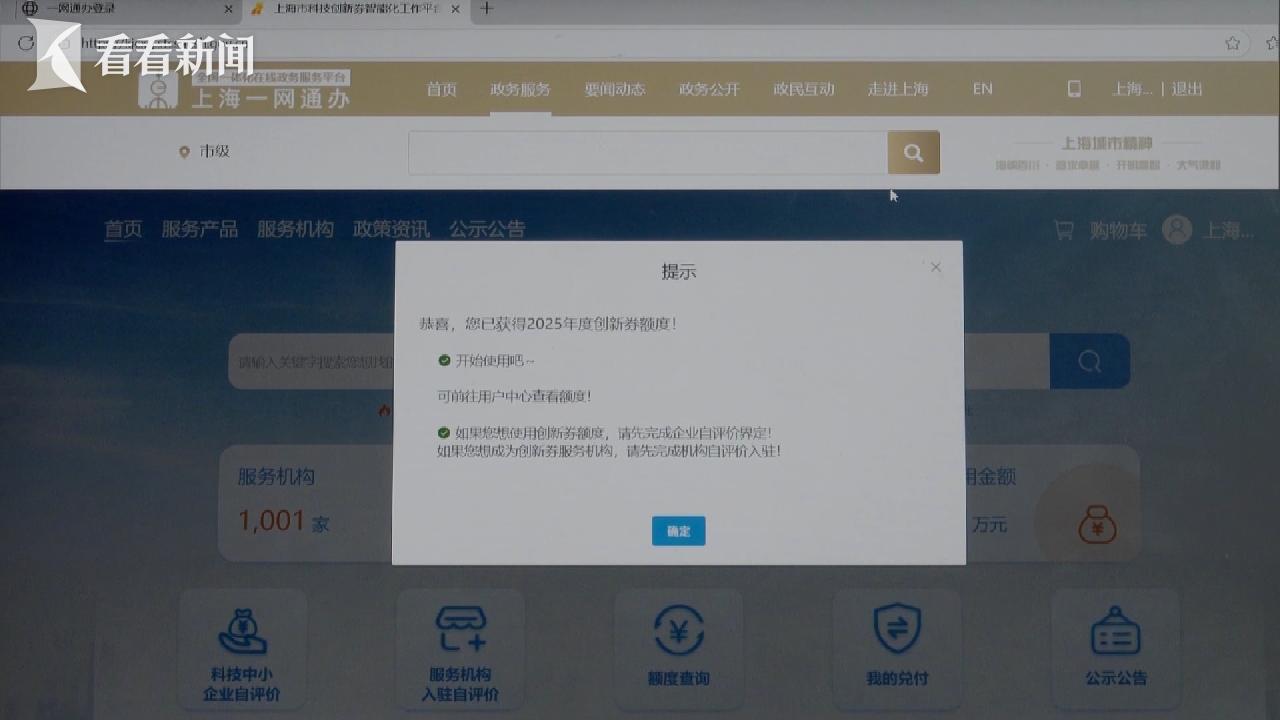The width and height of the screenshot is (1280, 720).
Task: Click the gold search magnifier button
Action: [x=913, y=153]
